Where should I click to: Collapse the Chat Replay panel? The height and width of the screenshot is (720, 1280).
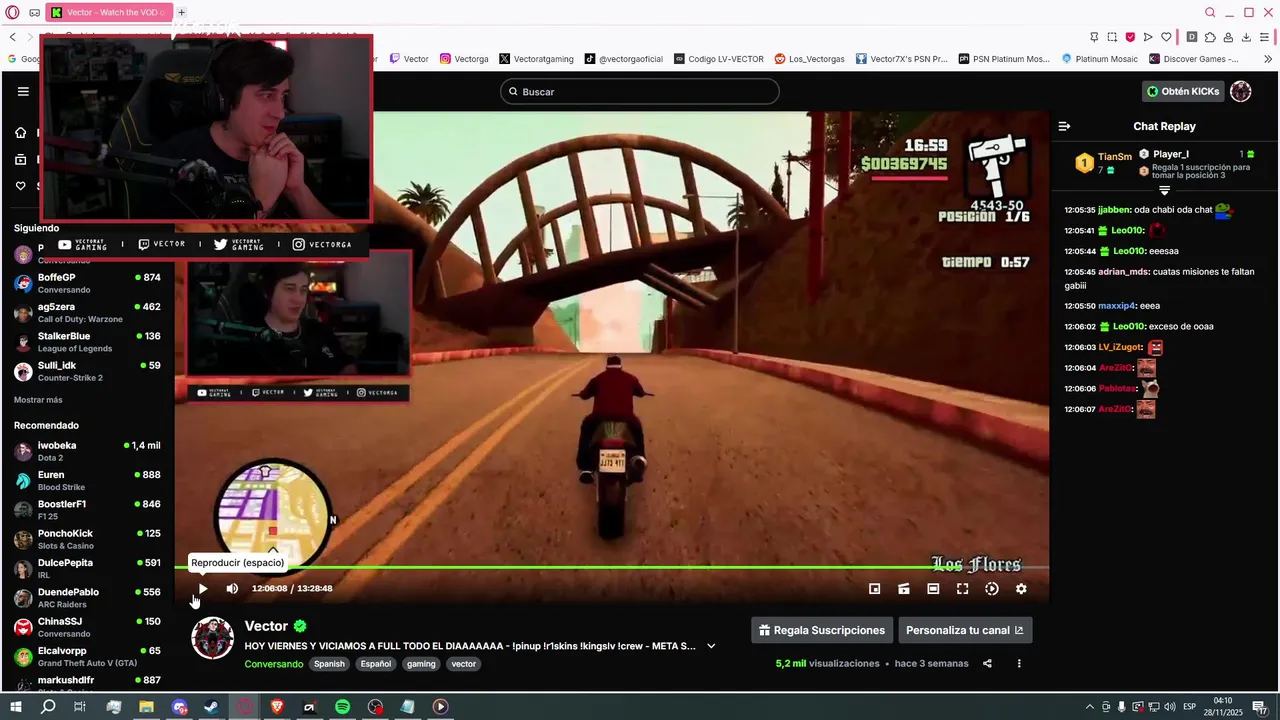click(x=1064, y=126)
